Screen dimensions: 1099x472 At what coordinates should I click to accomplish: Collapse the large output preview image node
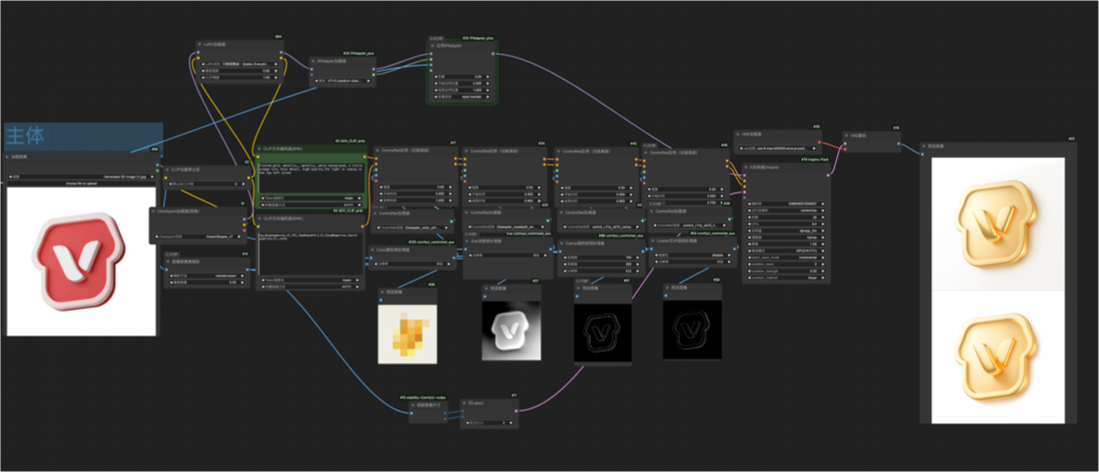[924, 147]
